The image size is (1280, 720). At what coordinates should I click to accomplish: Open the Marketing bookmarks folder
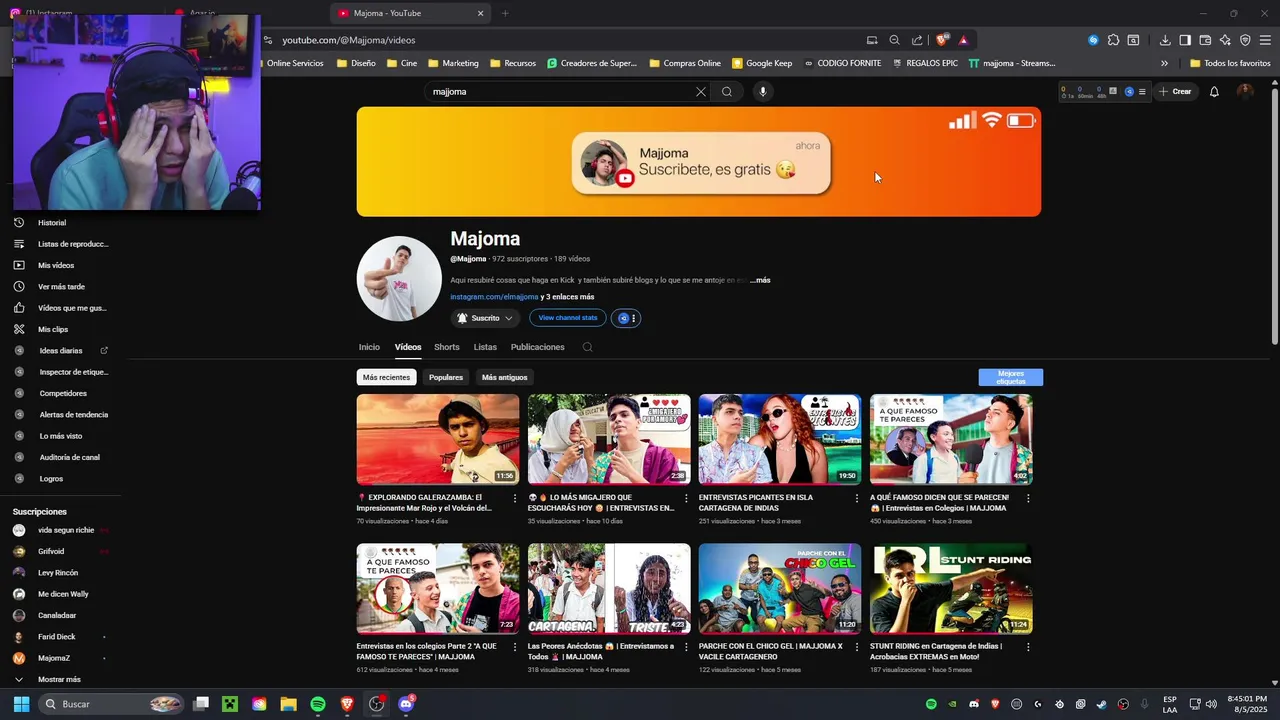click(453, 63)
